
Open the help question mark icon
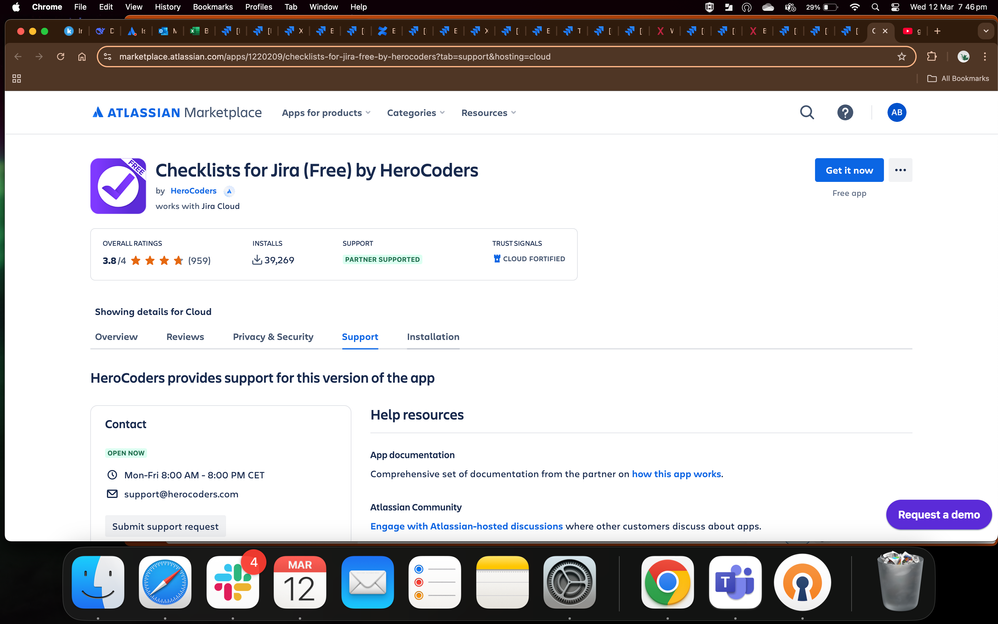(x=845, y=113)
